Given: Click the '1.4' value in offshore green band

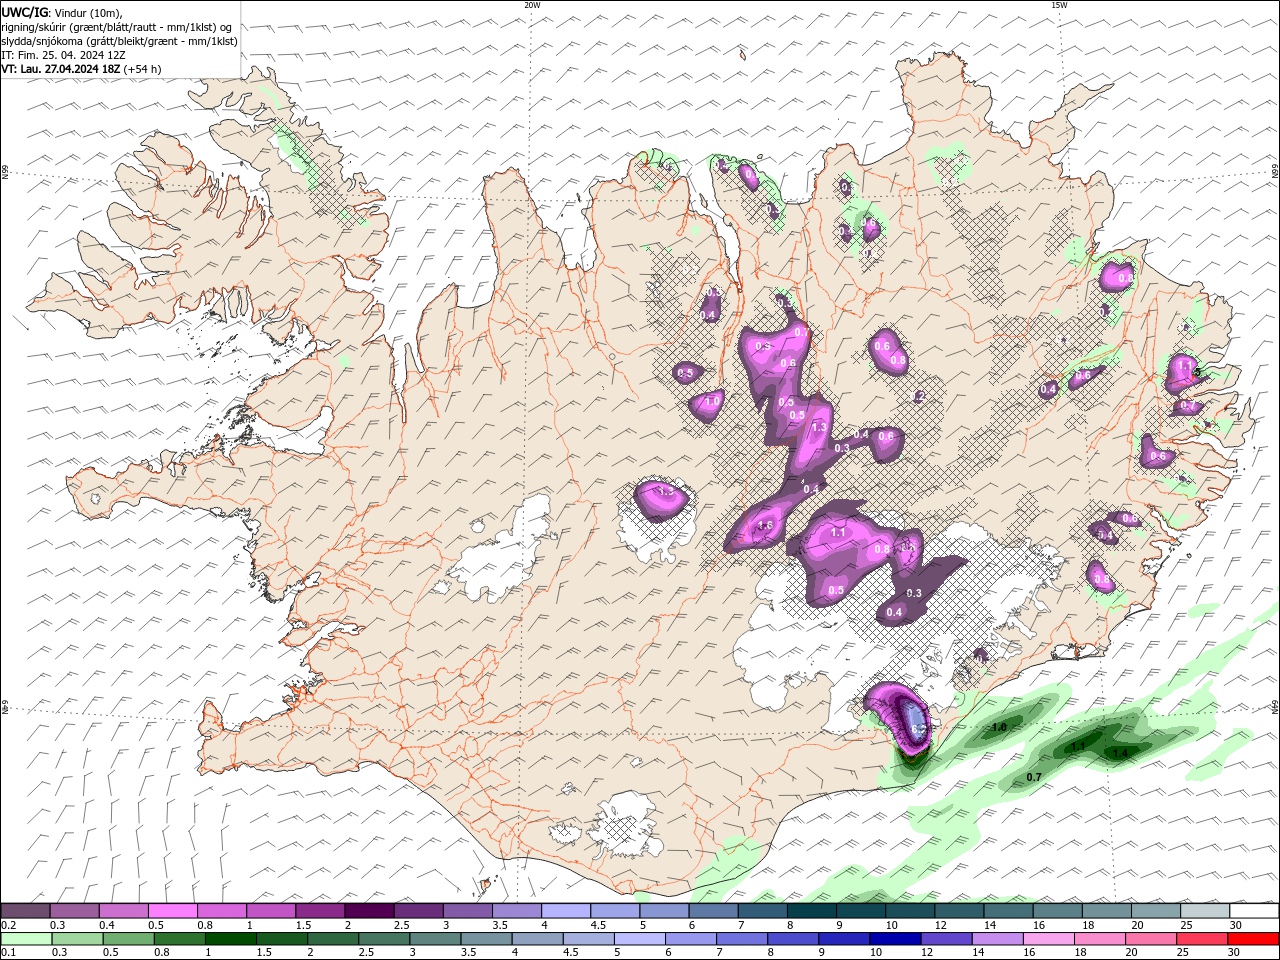Looking at the screenshot, I should tap(1120, 753).
